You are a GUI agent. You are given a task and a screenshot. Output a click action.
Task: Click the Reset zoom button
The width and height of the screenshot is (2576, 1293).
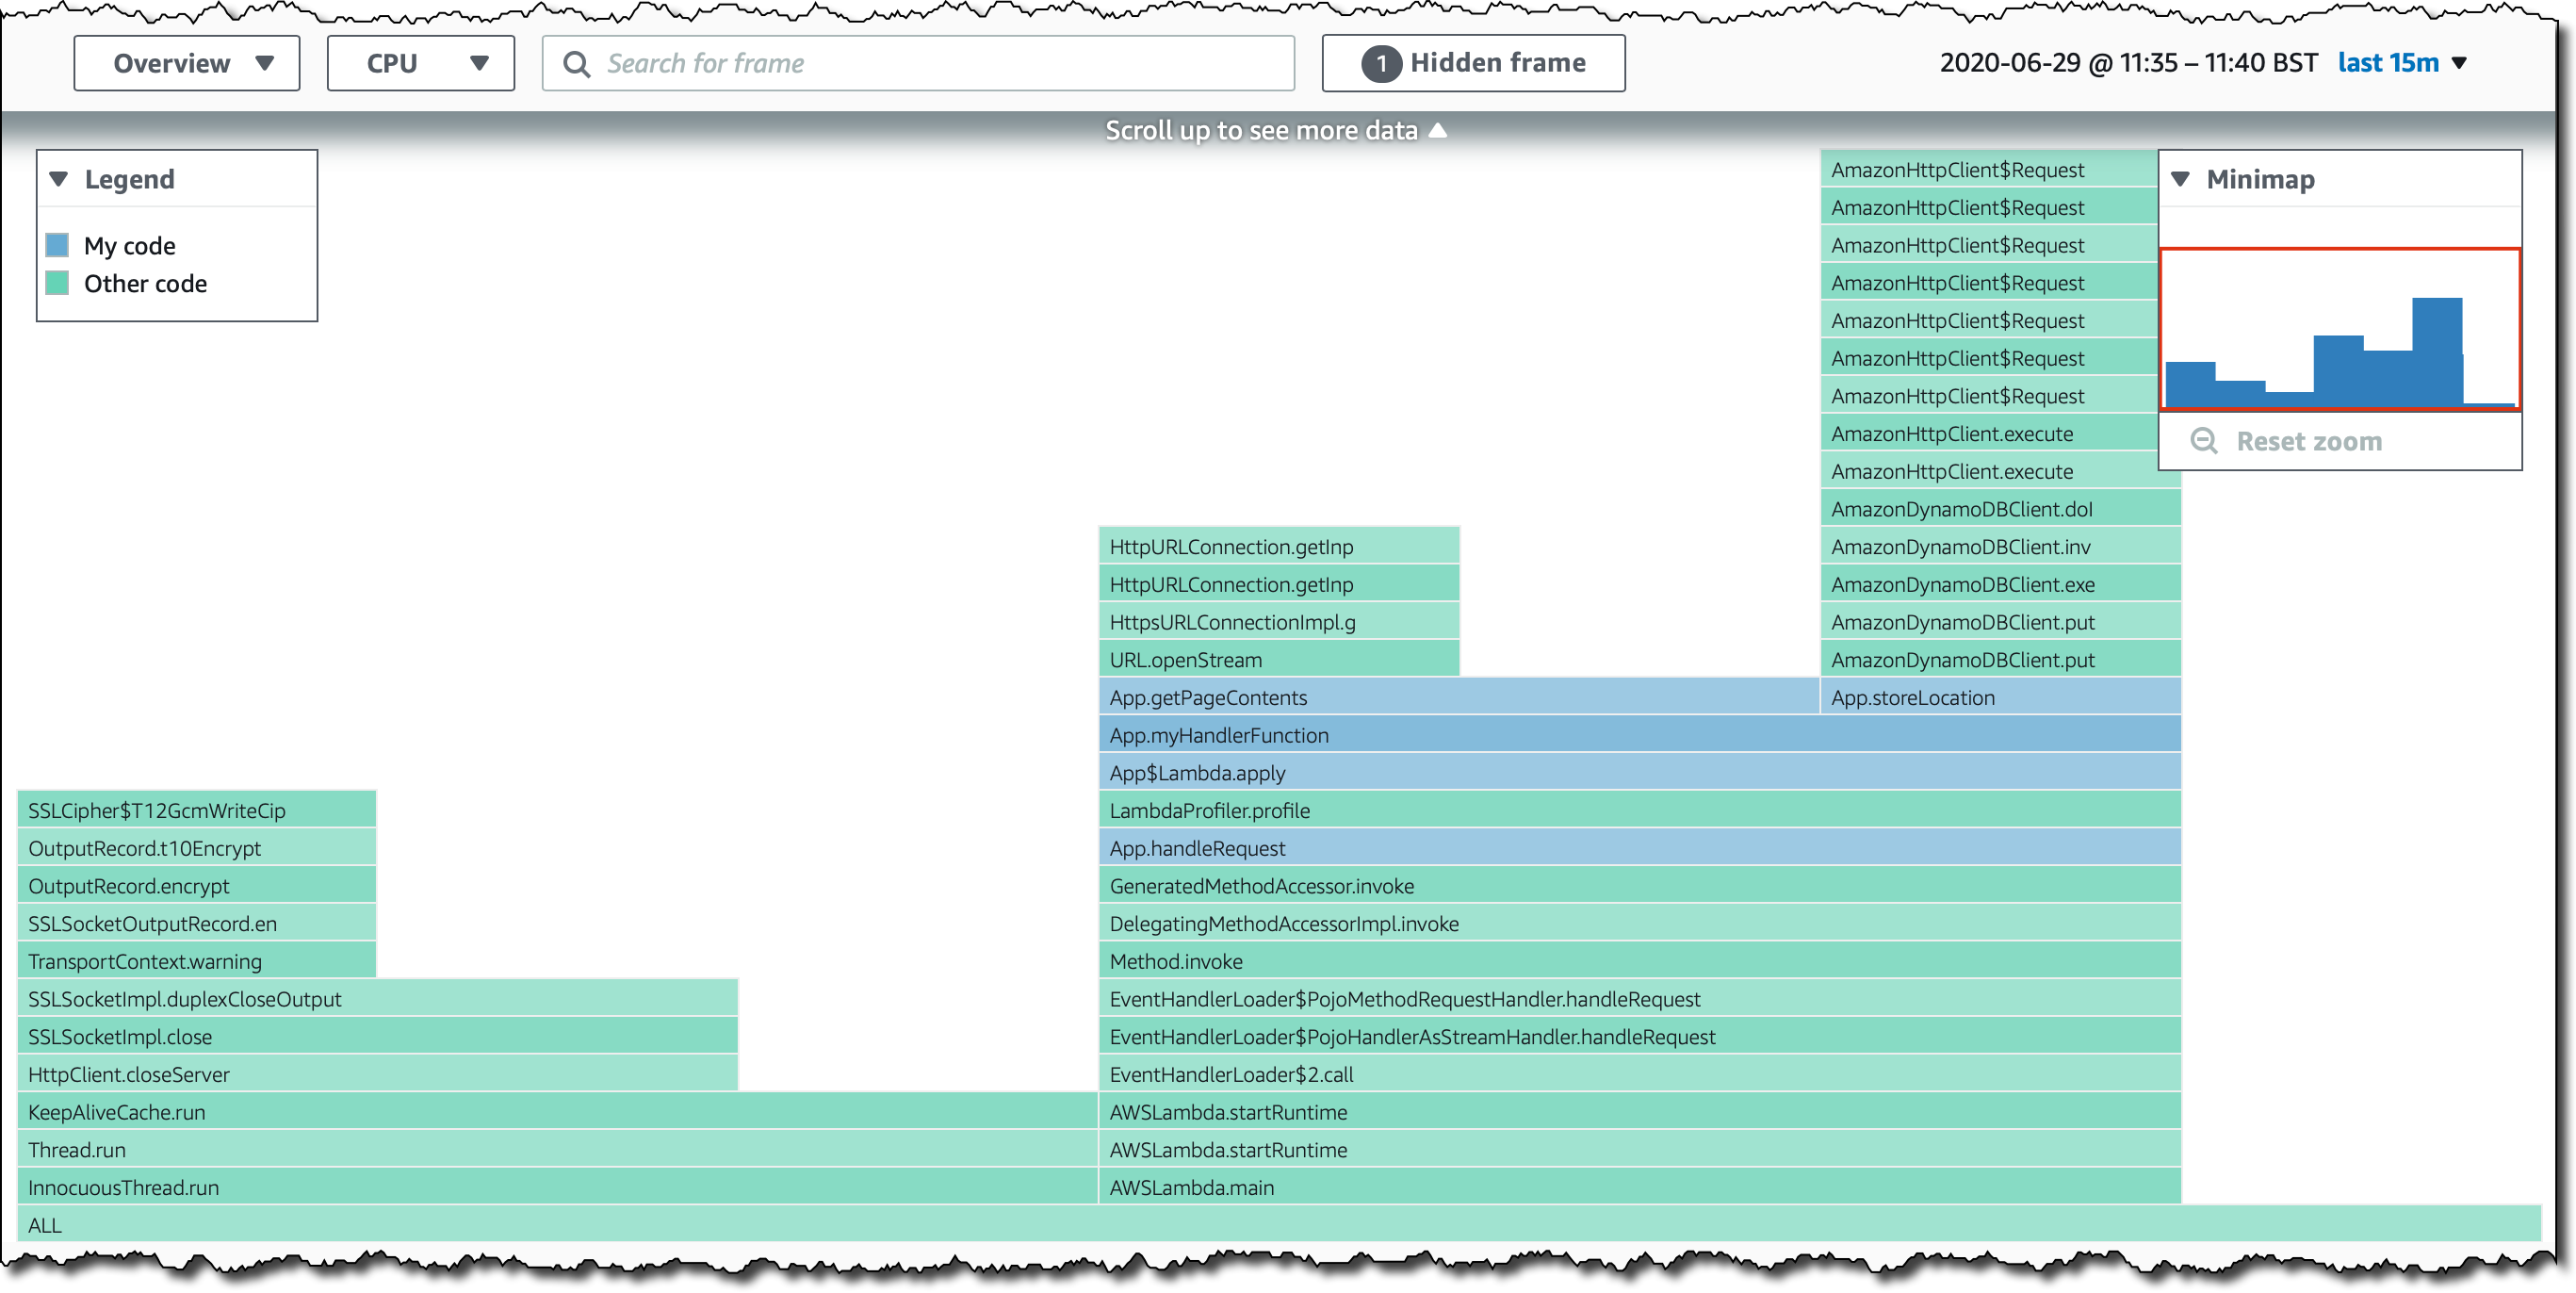click(2307, 441)
